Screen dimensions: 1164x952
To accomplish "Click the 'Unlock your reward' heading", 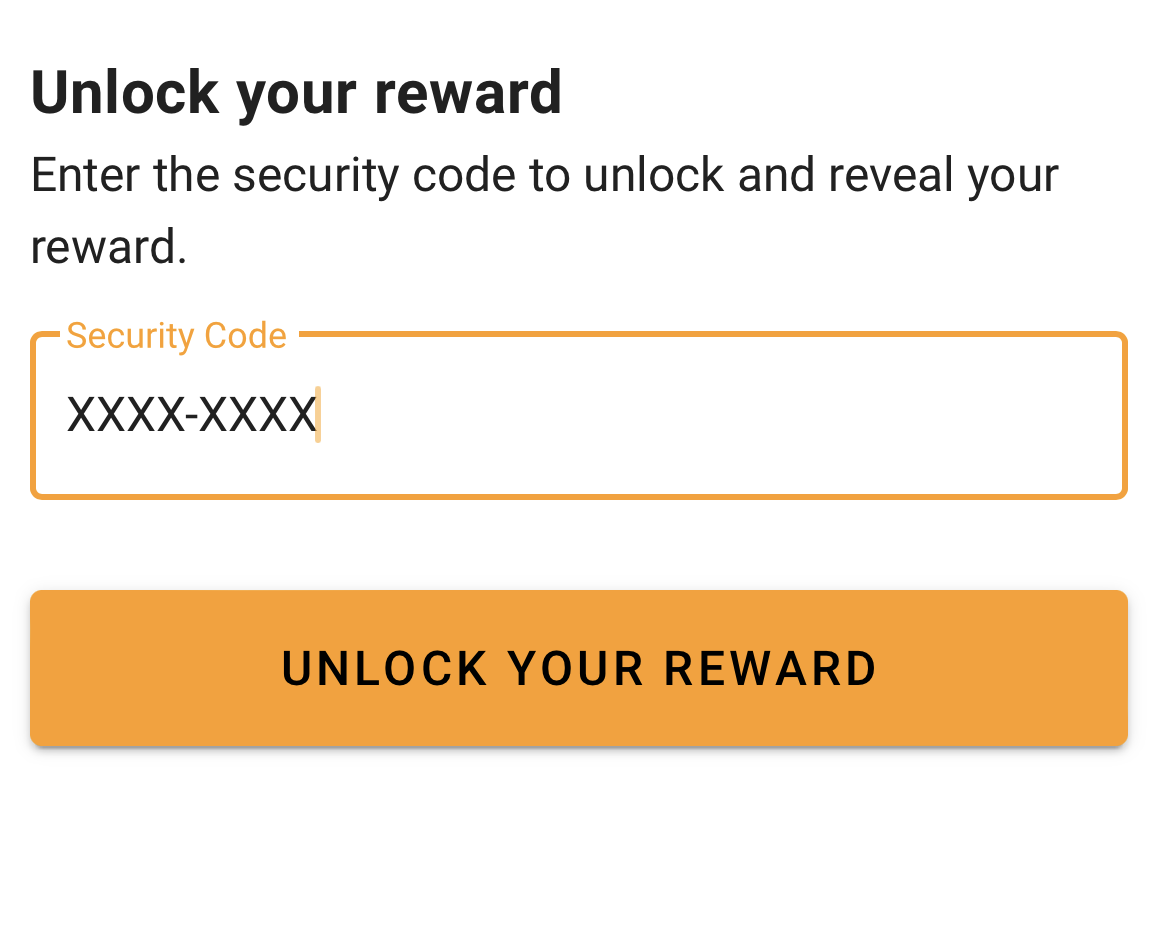I will pyautogui.click(x=296, y=90).
